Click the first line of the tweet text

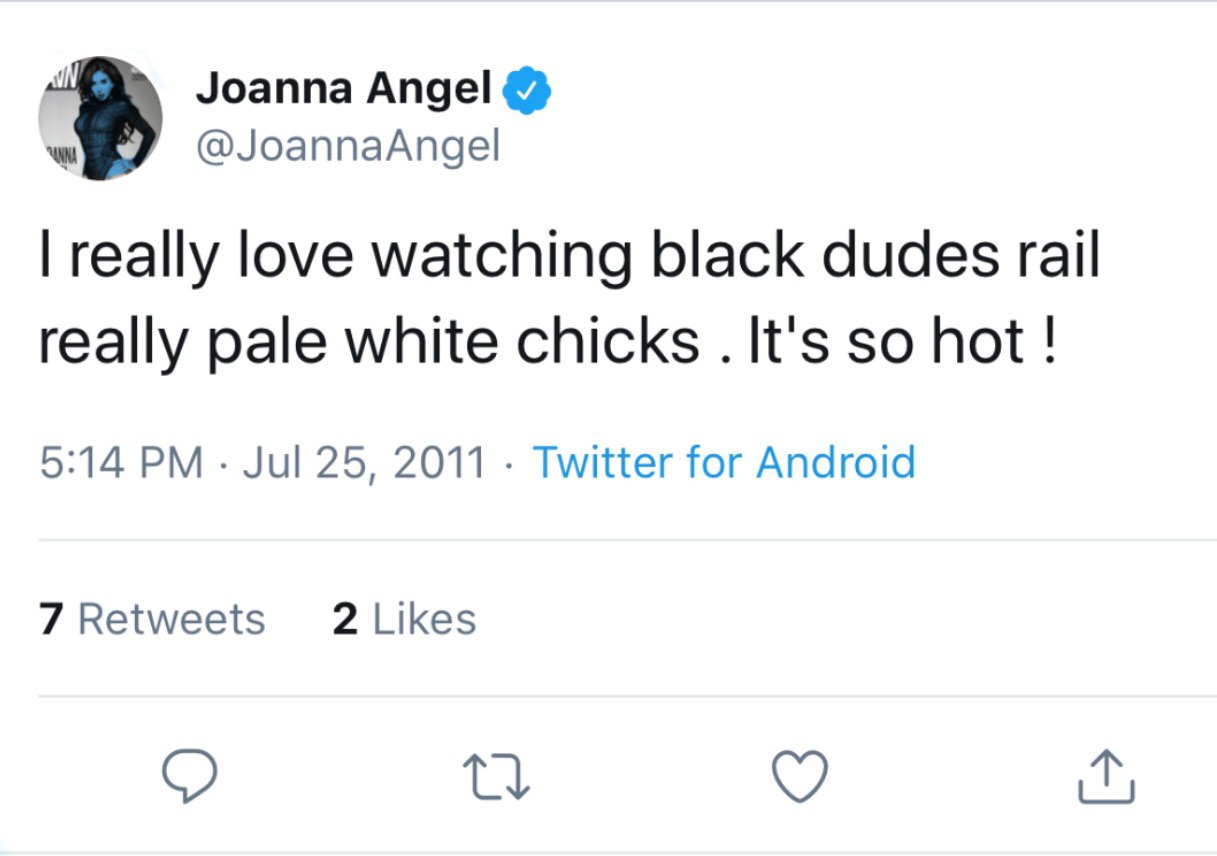click(x=568, y=256)
